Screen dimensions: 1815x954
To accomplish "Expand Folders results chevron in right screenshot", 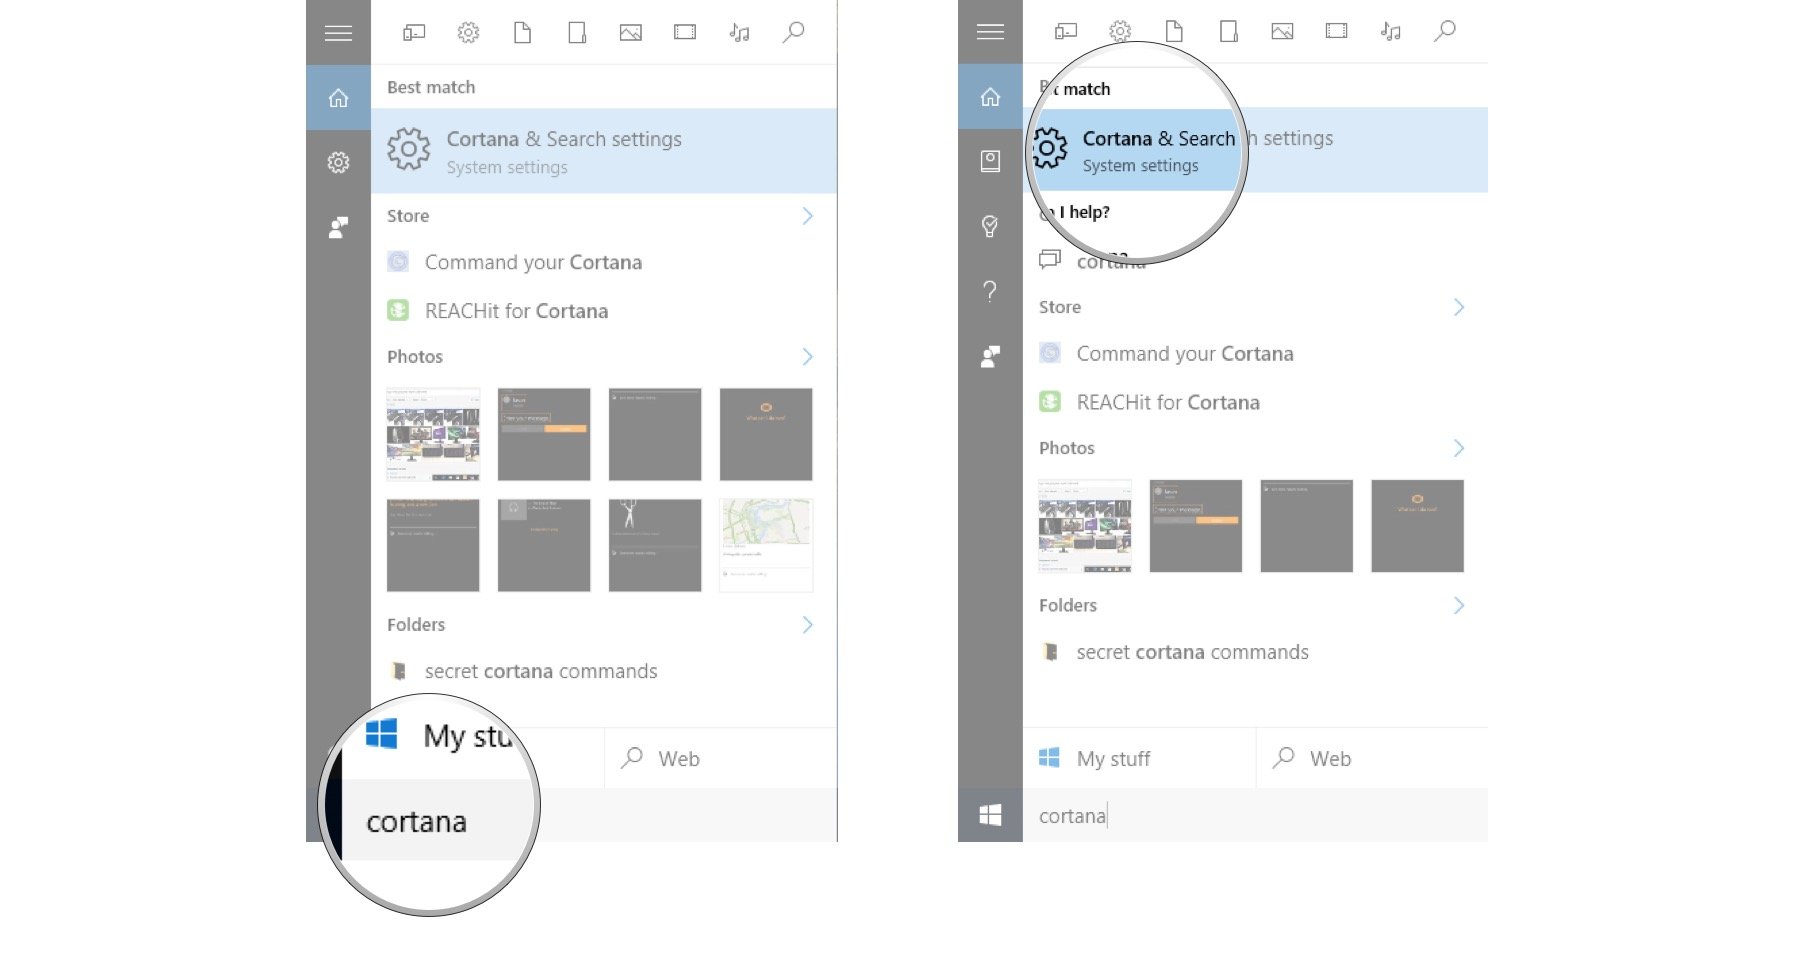I will pyautogui.click(x=1459, y=606).
